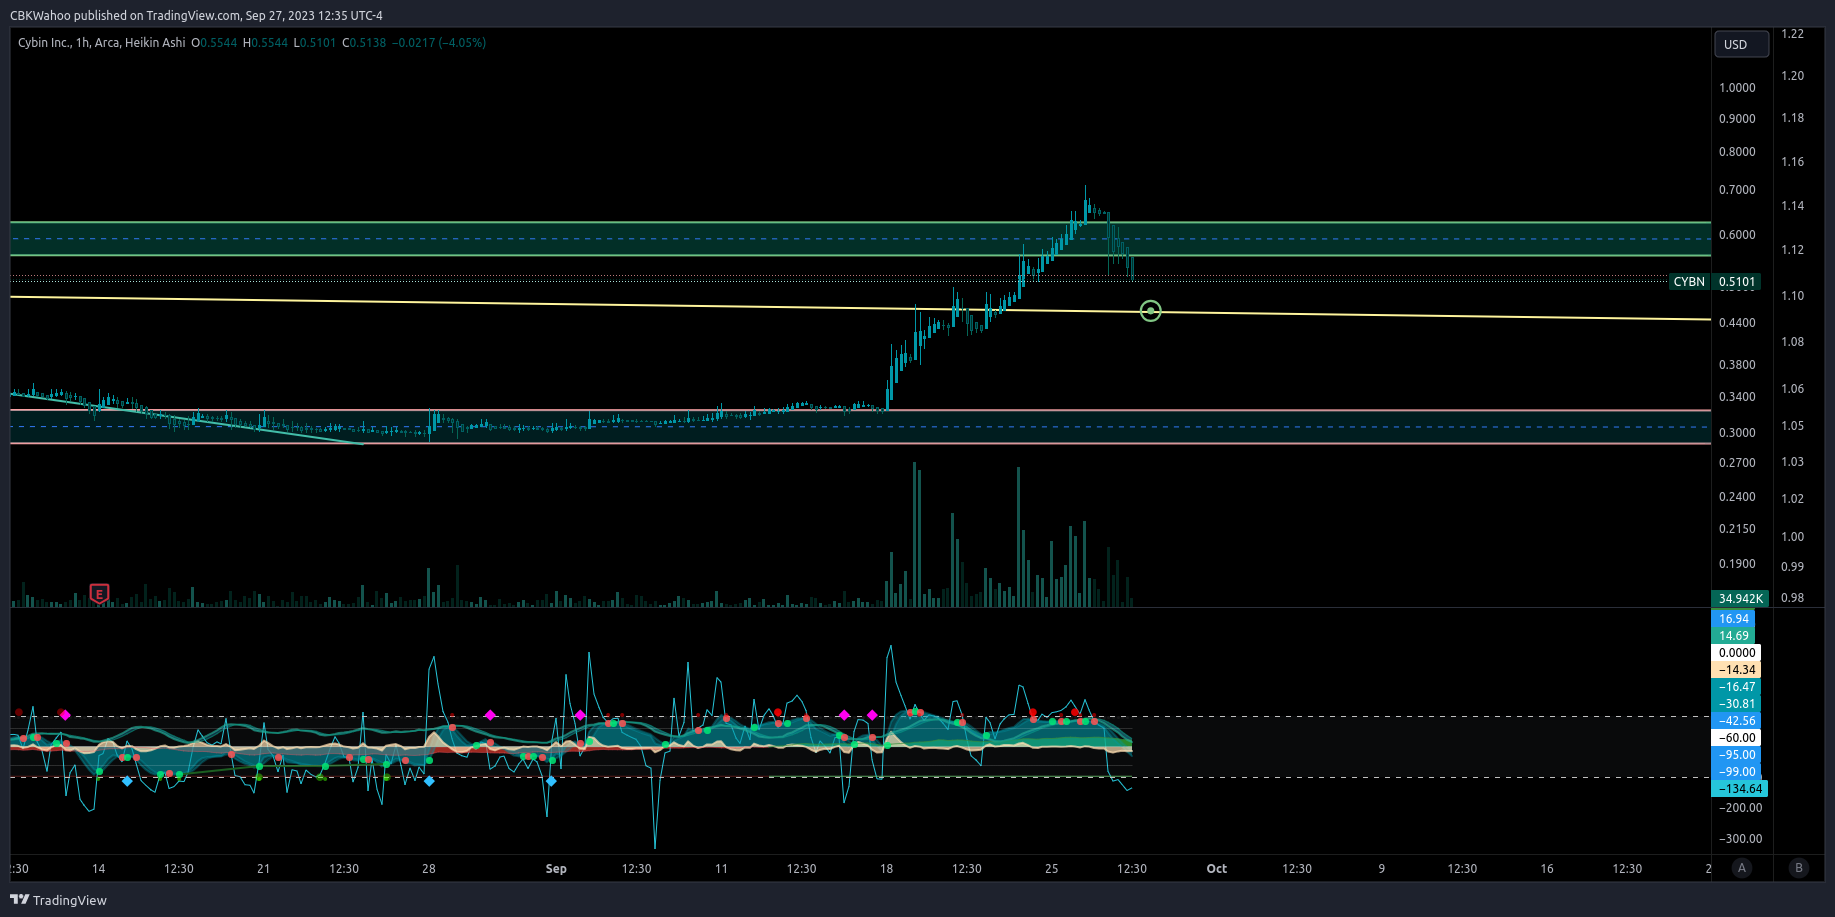Click the 1.16 right scale label
Viewport: 1835px width, 917px height.
[1792, 162]
